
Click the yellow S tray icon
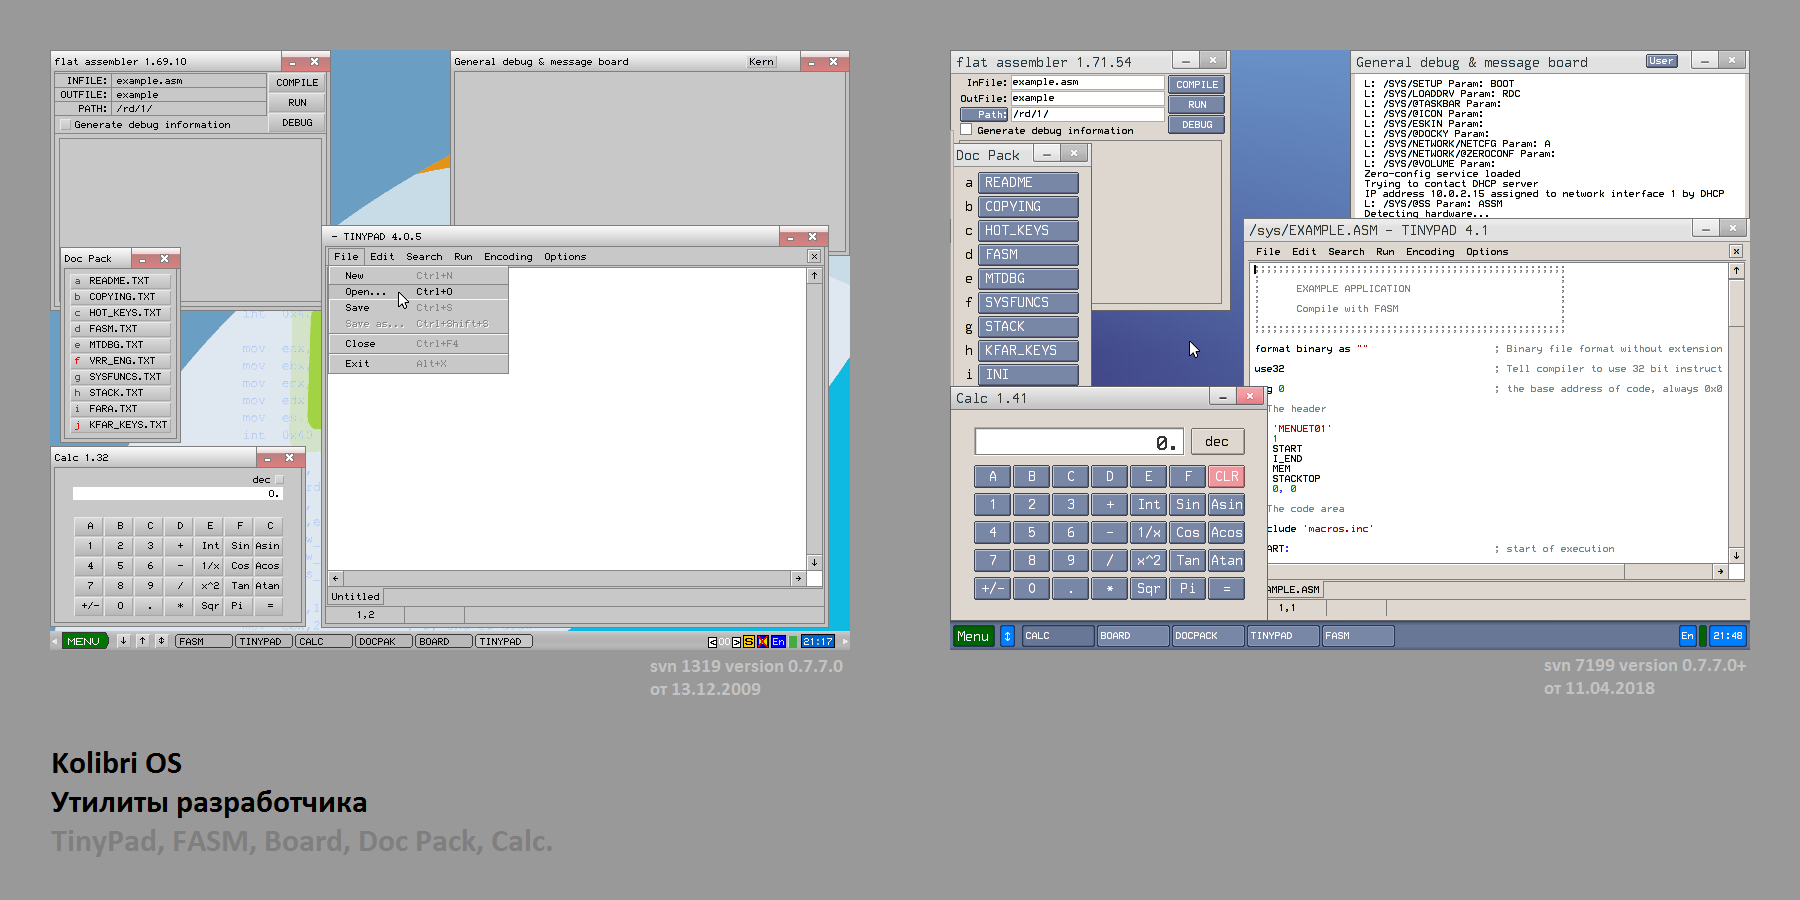coord(749,642)
